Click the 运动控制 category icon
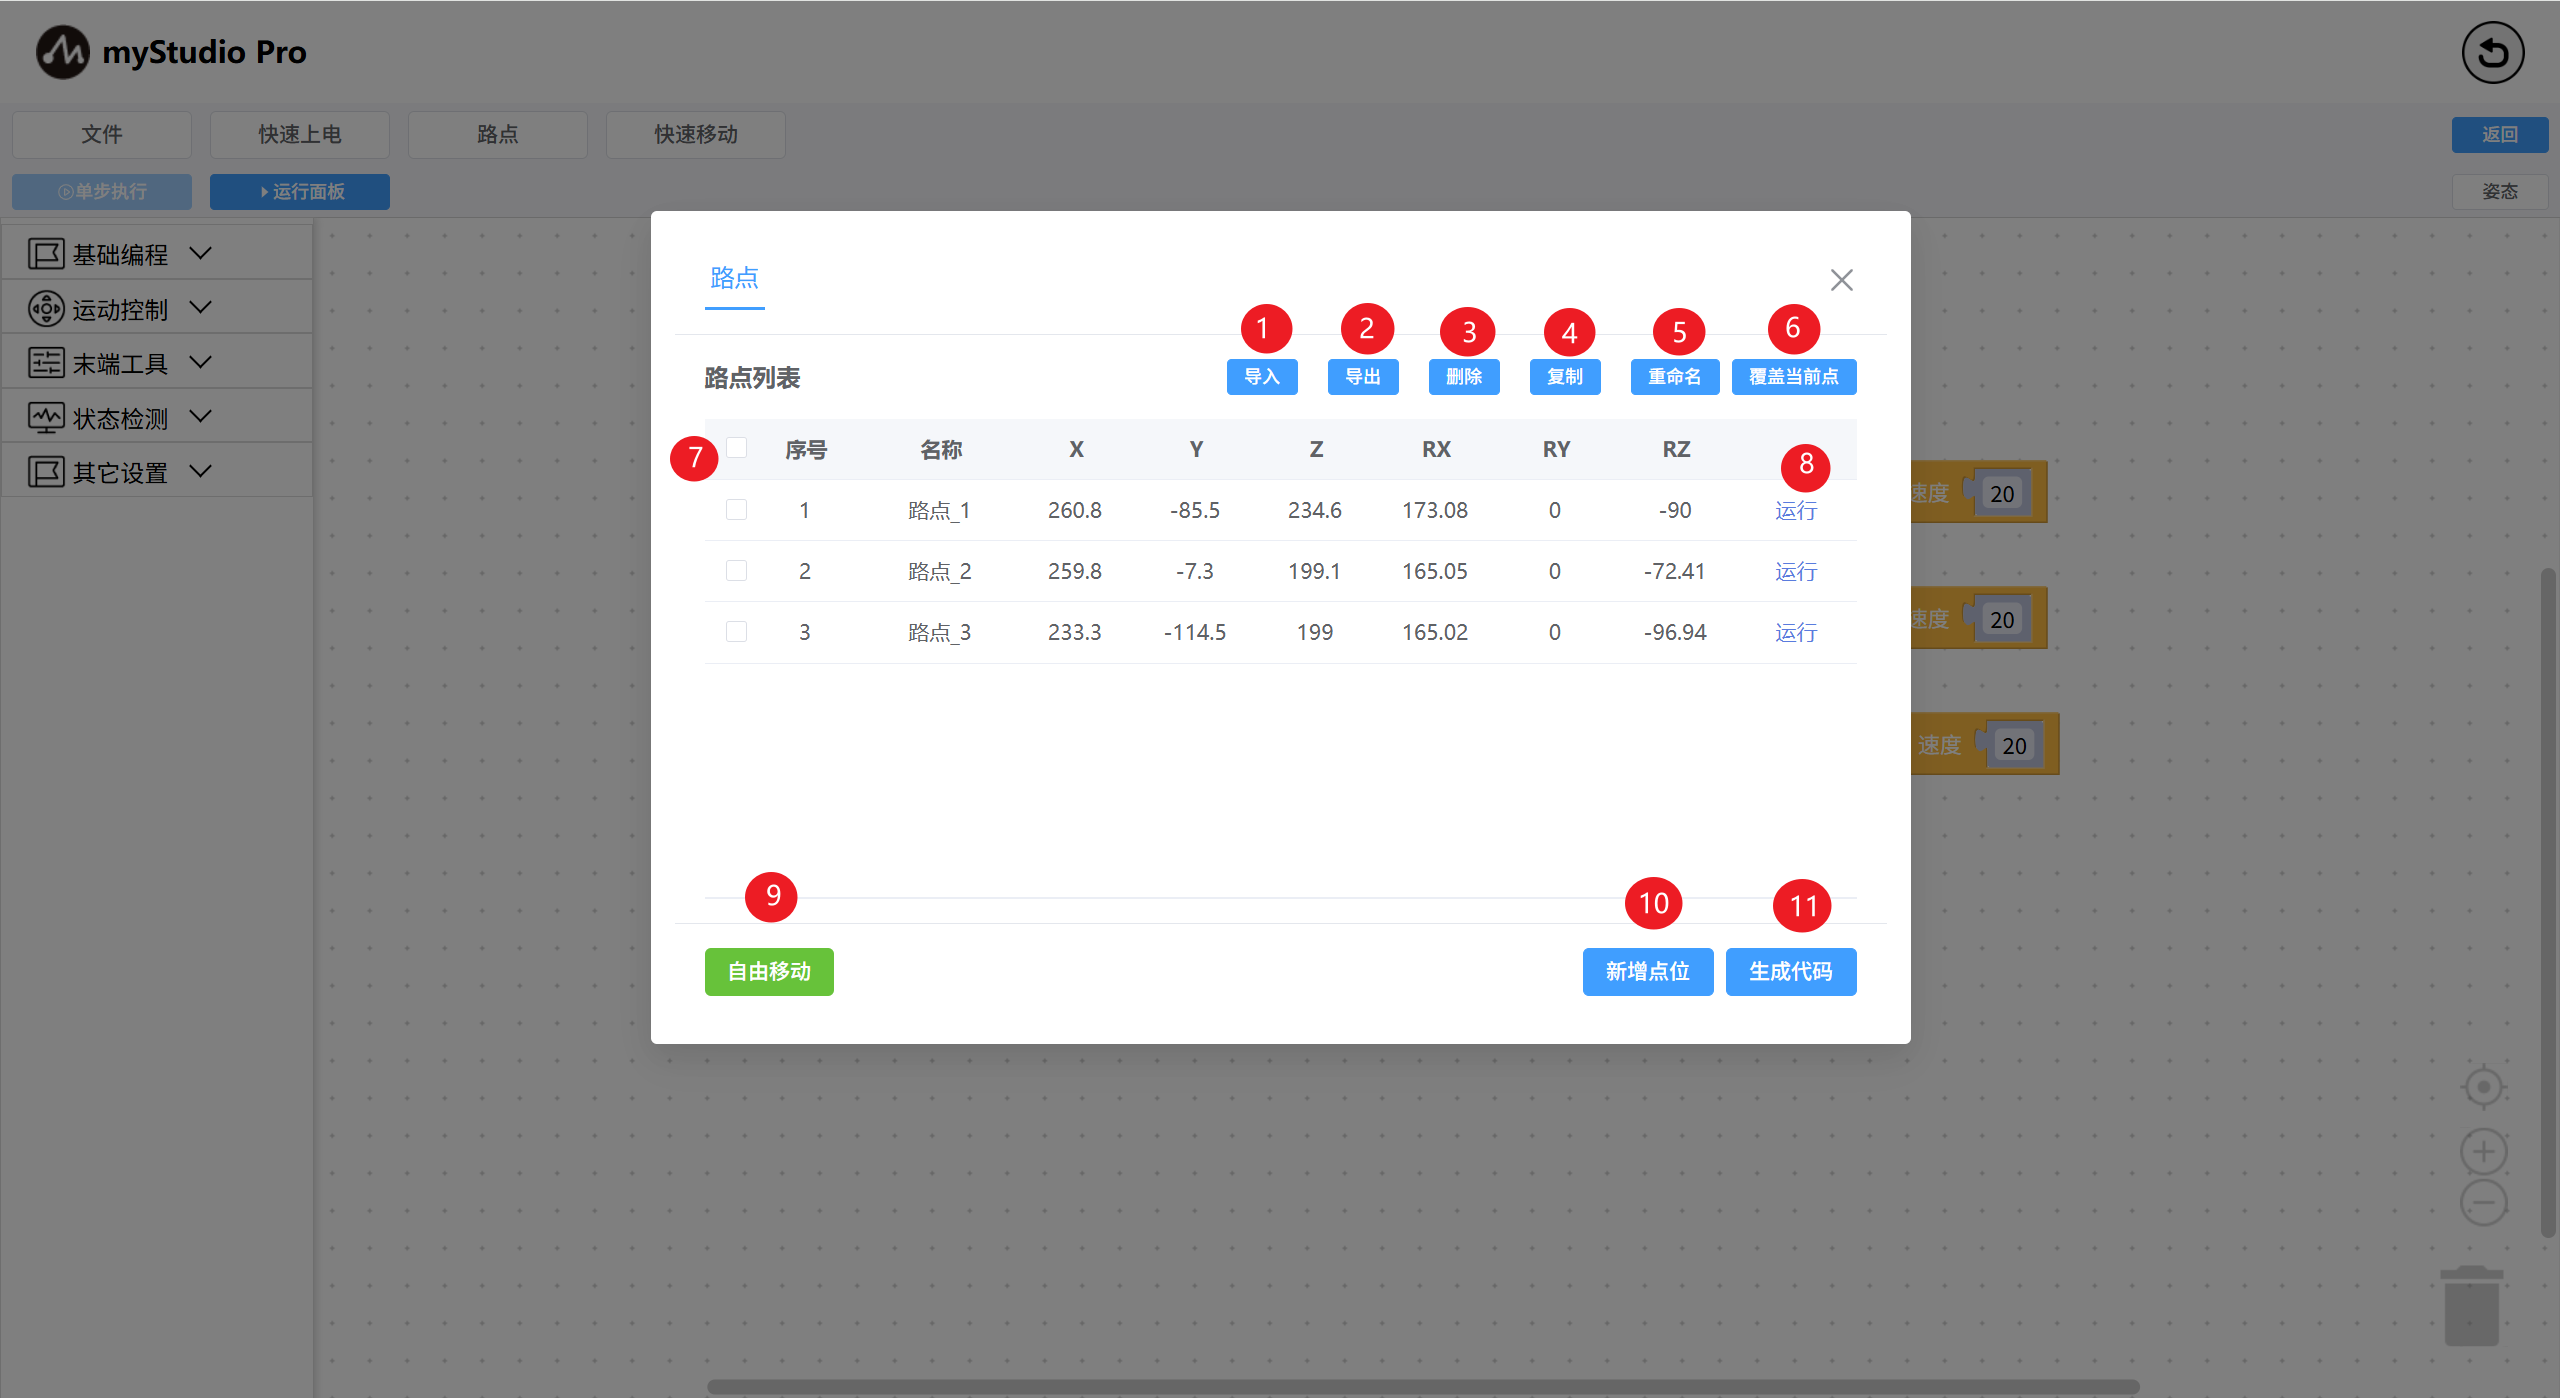Screen dimensions: 2560x1398 46,309
